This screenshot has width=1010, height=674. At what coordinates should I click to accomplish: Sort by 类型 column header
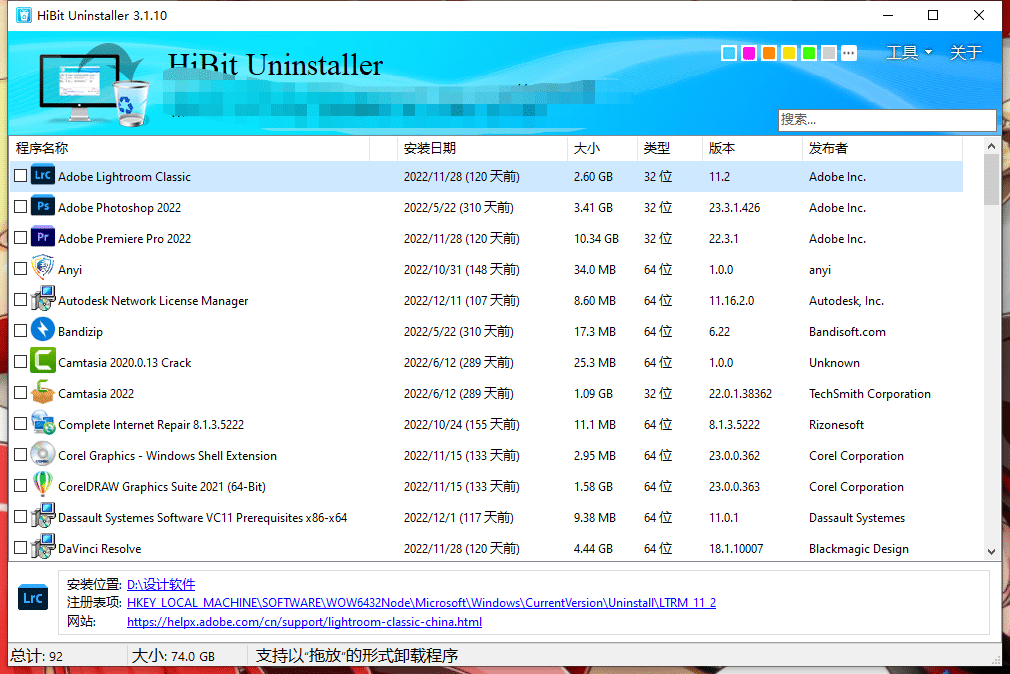point(669,148)
